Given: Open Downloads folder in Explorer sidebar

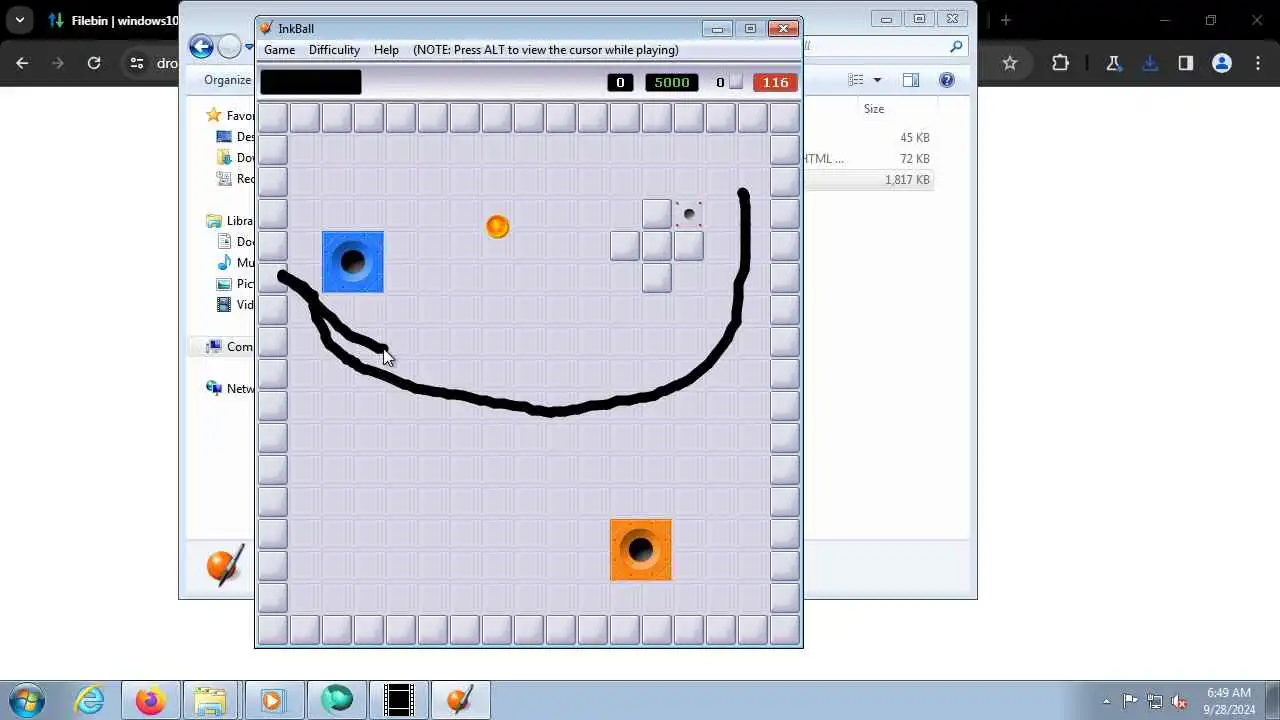Looking at the screenshot, I should pyautogui.click(x=236, y=158).
